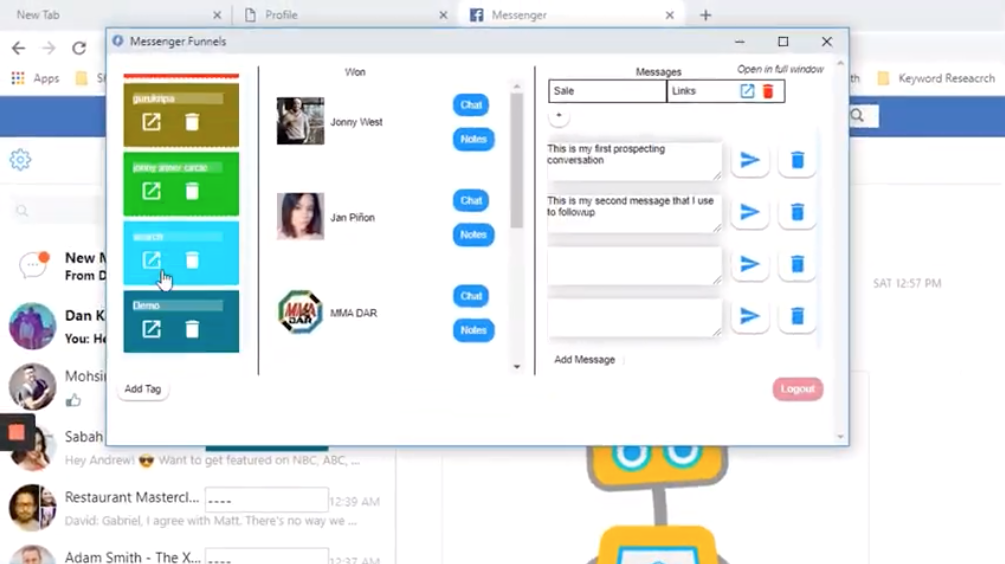Open a new browser tab
Screen dimensions: 1005x564
(x=705, y=15)
